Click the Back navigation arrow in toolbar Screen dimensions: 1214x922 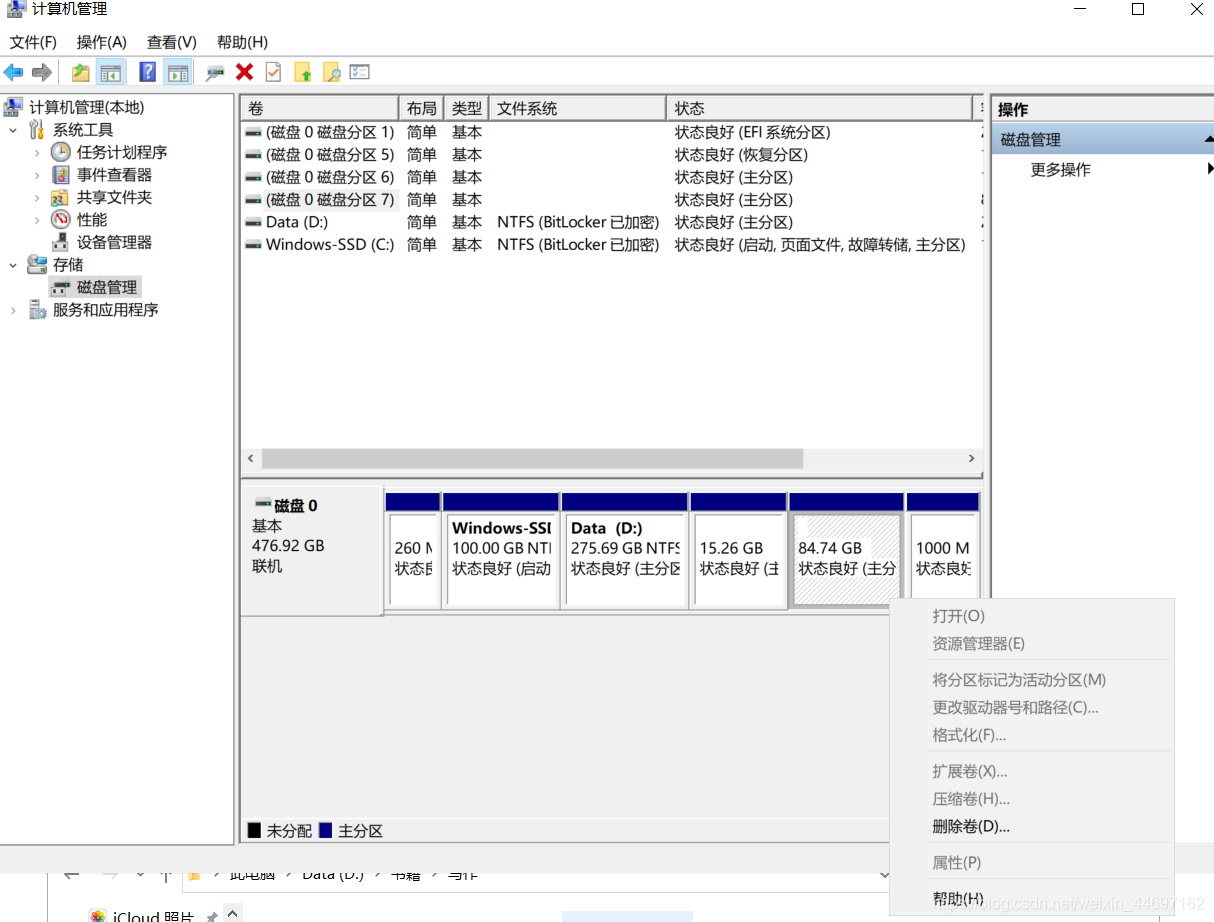point(13,71)
